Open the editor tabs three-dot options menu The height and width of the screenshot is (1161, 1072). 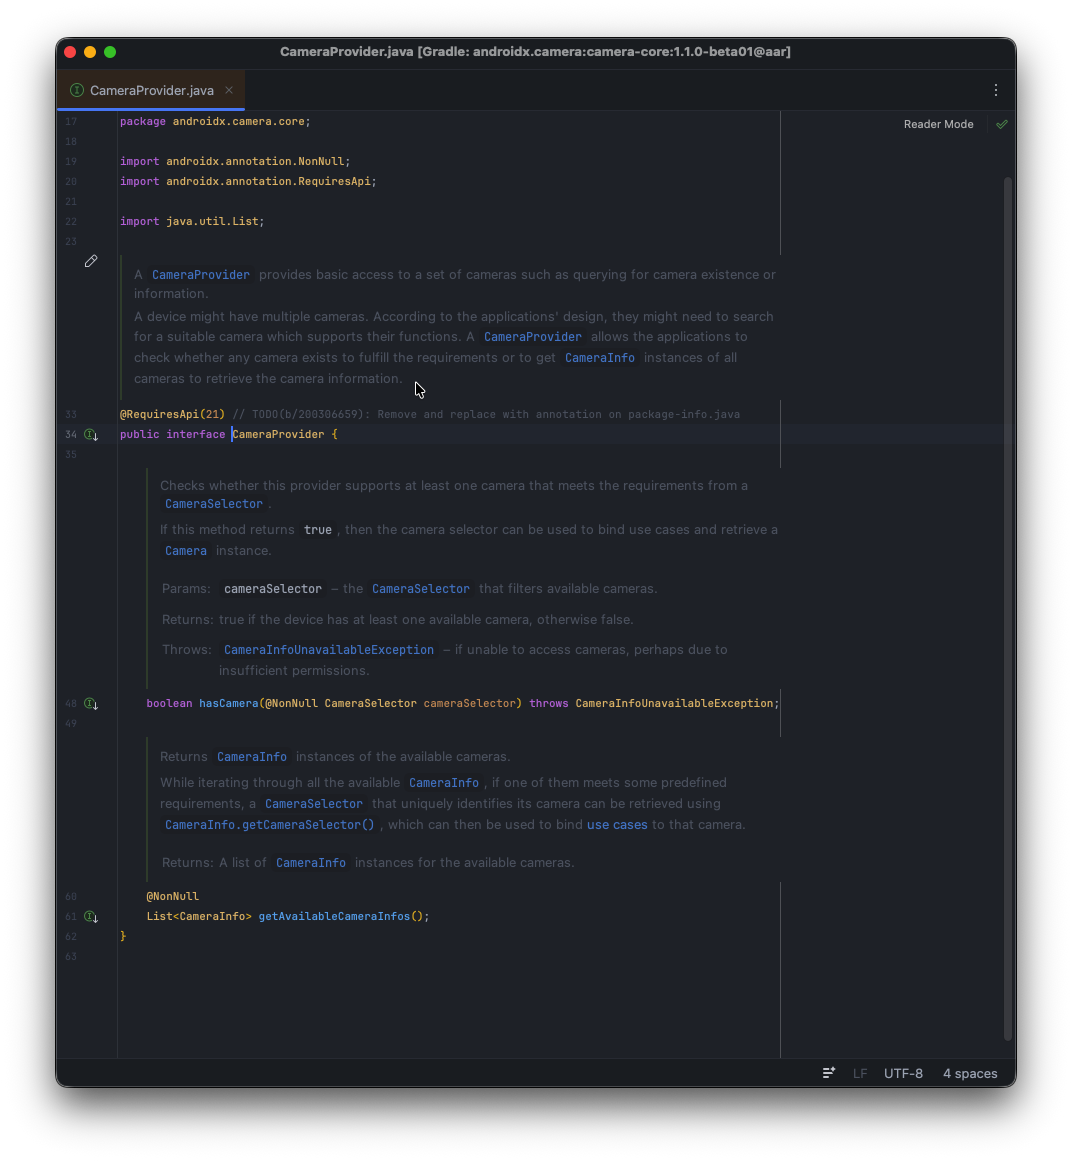[x=996, y=90]
